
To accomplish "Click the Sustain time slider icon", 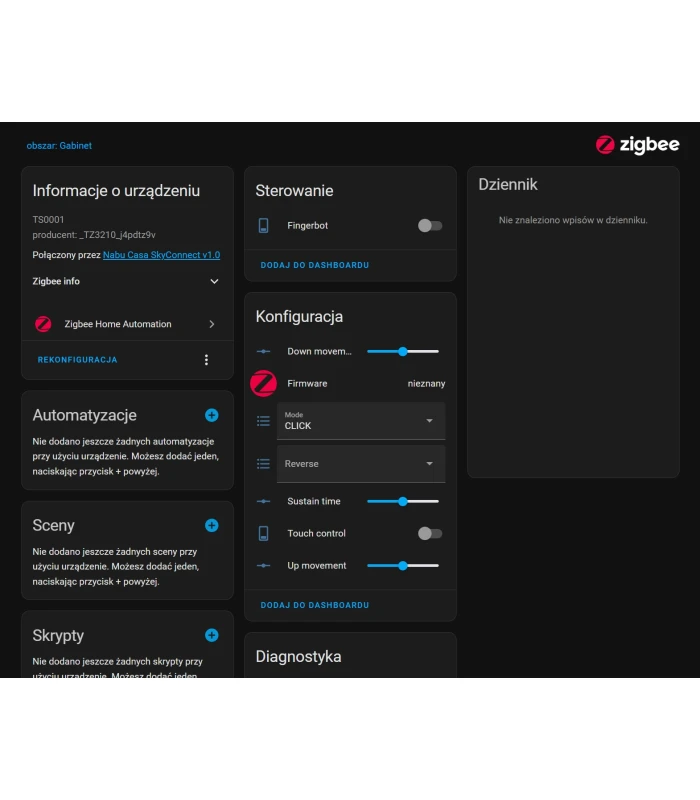I will (x=263, y=502).
